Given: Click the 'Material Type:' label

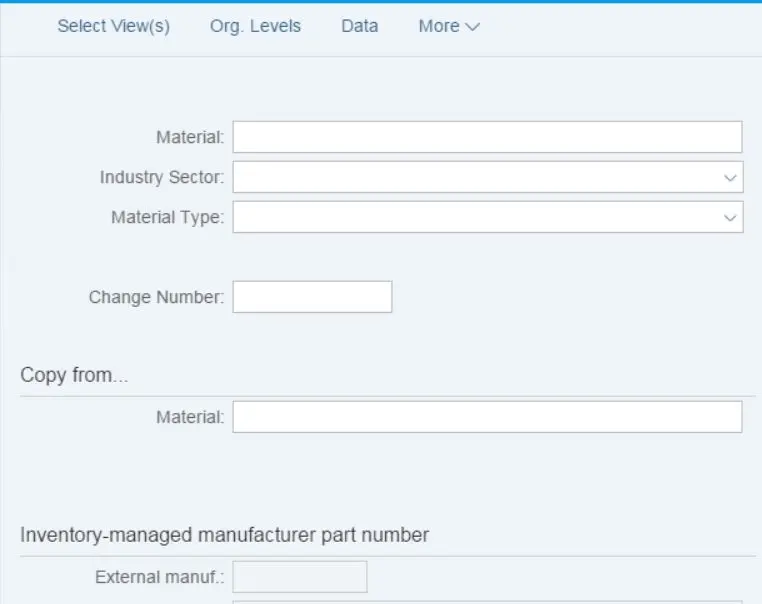Looking at the screenshot, I should click(168, 217).
